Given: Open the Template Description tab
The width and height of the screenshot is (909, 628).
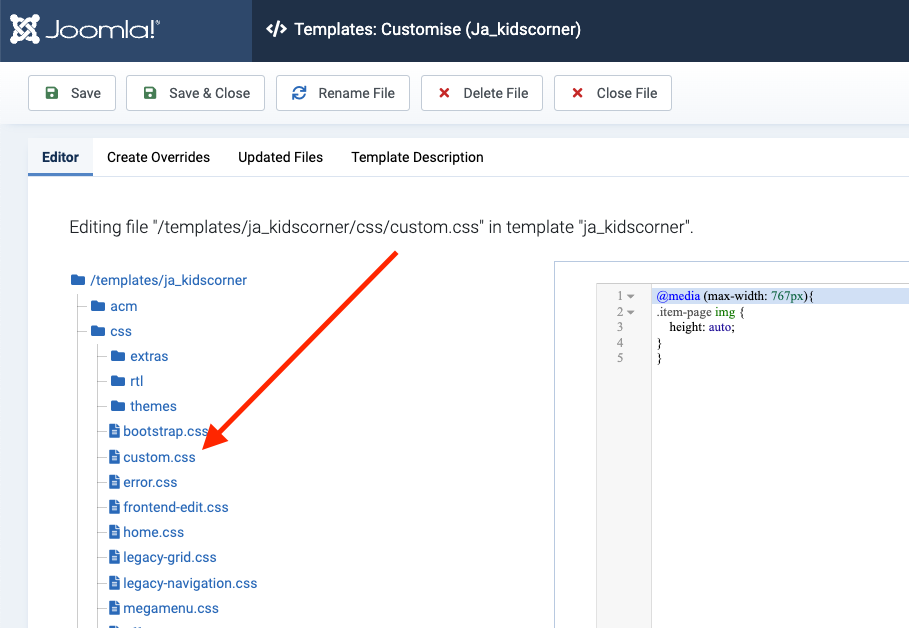Looking at the screenshot, I should (417, 157).
